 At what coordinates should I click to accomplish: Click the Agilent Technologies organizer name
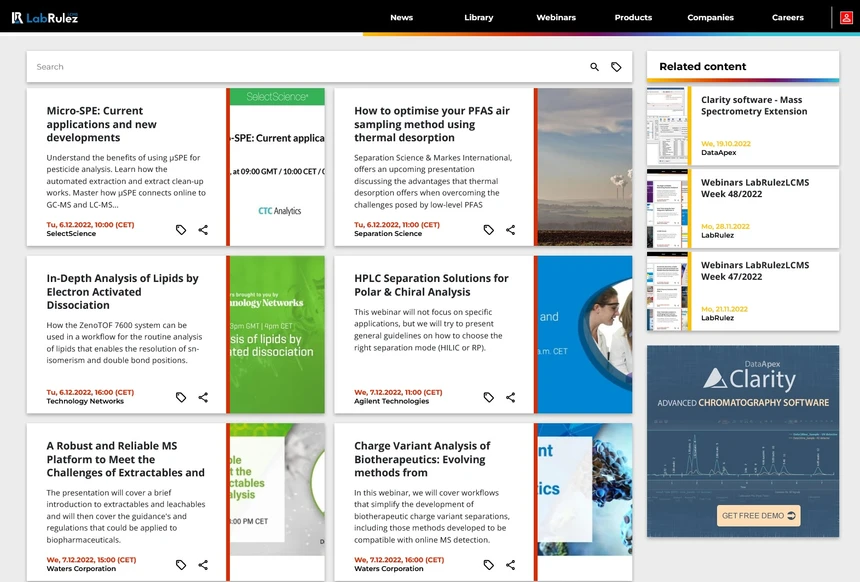[x=391, y=401]
